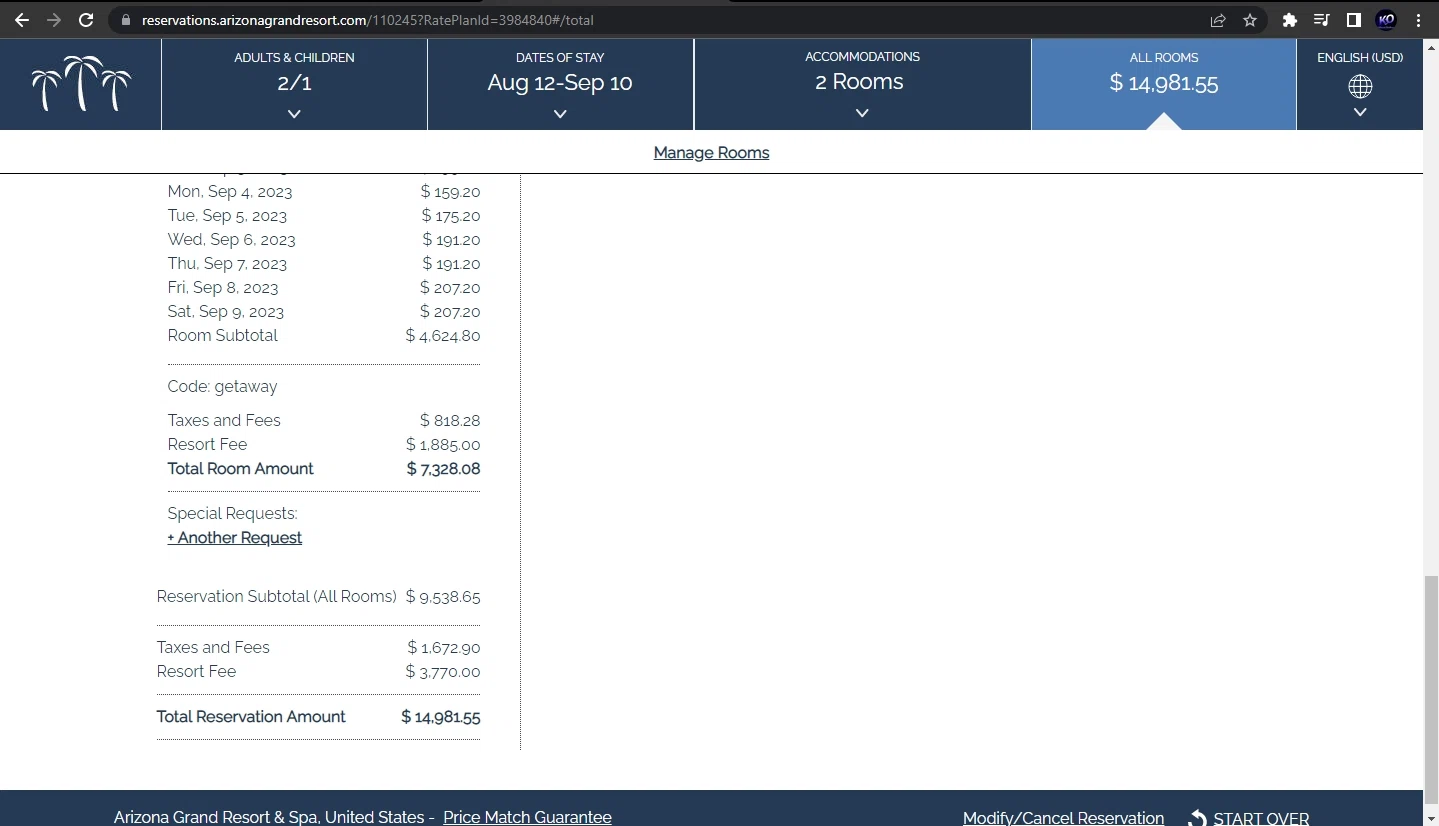Open the browser extensions puzzle icon
1439x826 pixels.
1290,20
